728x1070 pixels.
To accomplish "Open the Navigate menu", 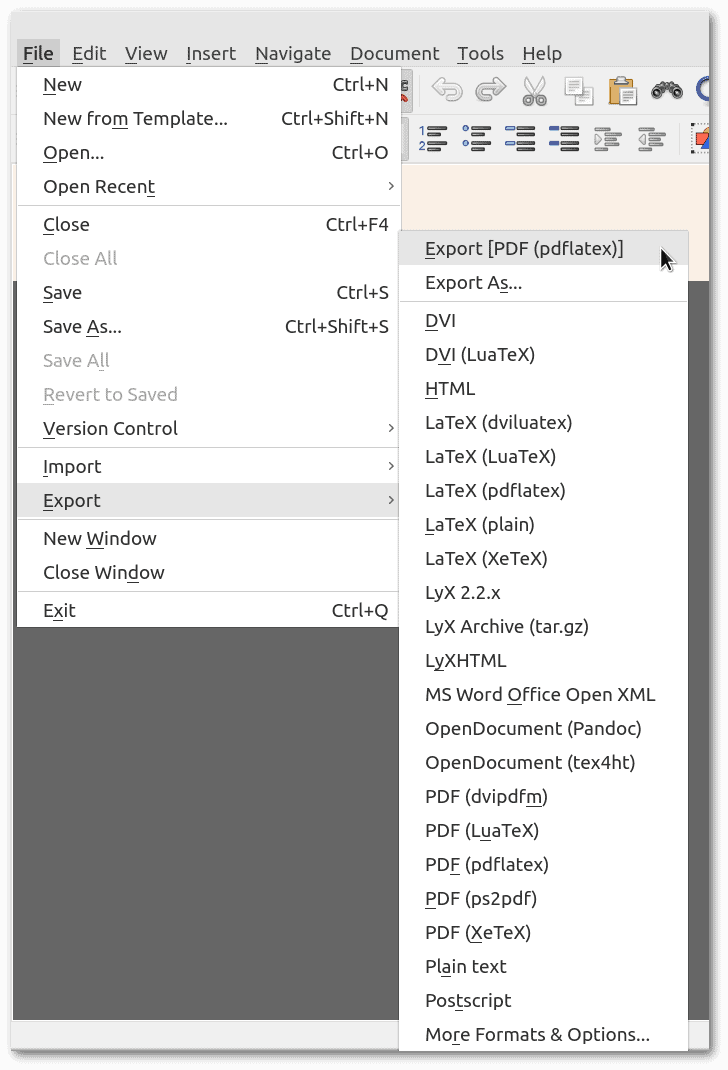I will [292, 53].
